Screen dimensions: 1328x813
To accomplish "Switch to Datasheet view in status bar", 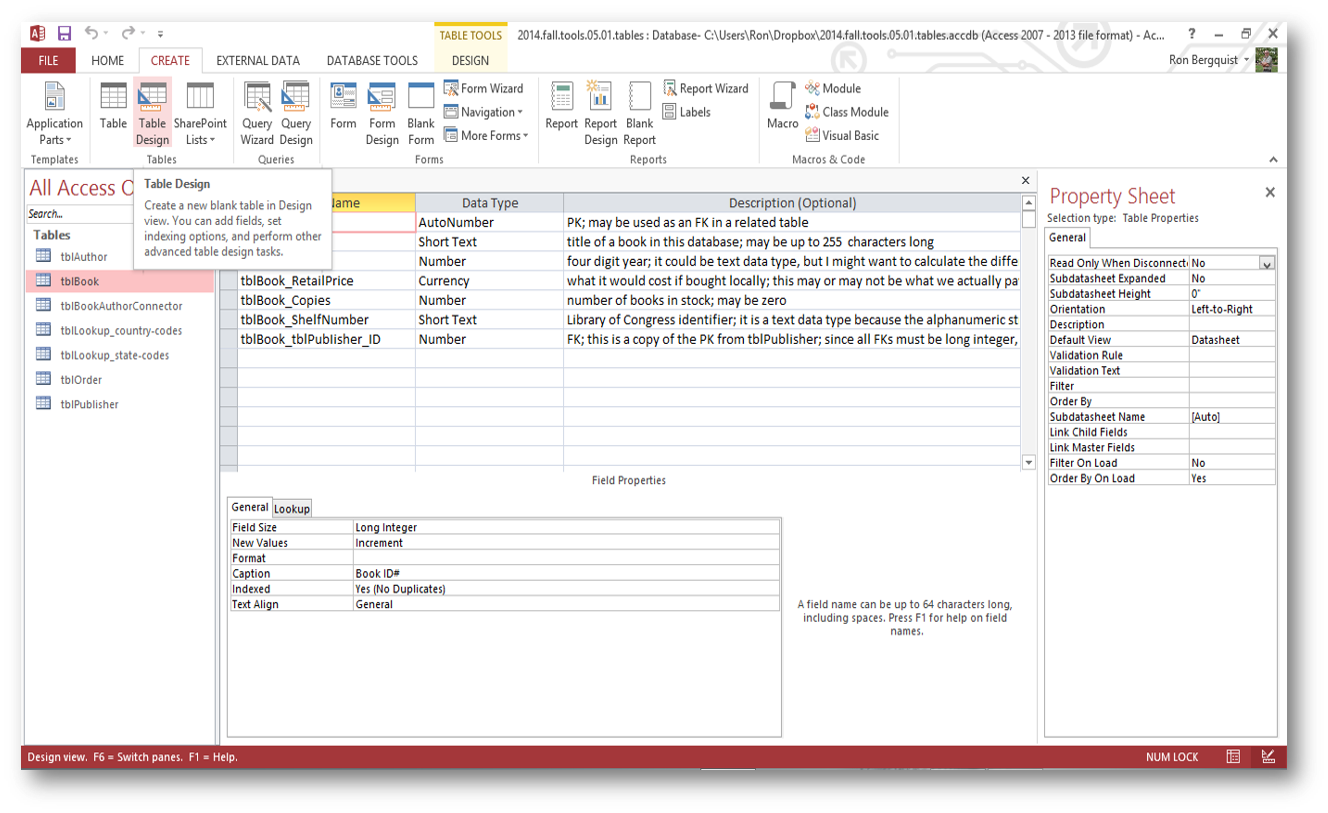I will [x=1234, y=757].
